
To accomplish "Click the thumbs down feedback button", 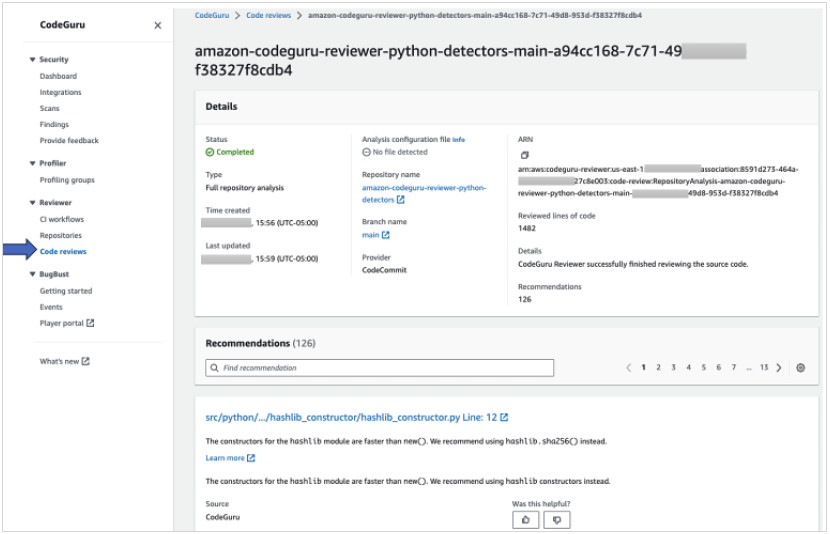I will (x=557, y=520).
